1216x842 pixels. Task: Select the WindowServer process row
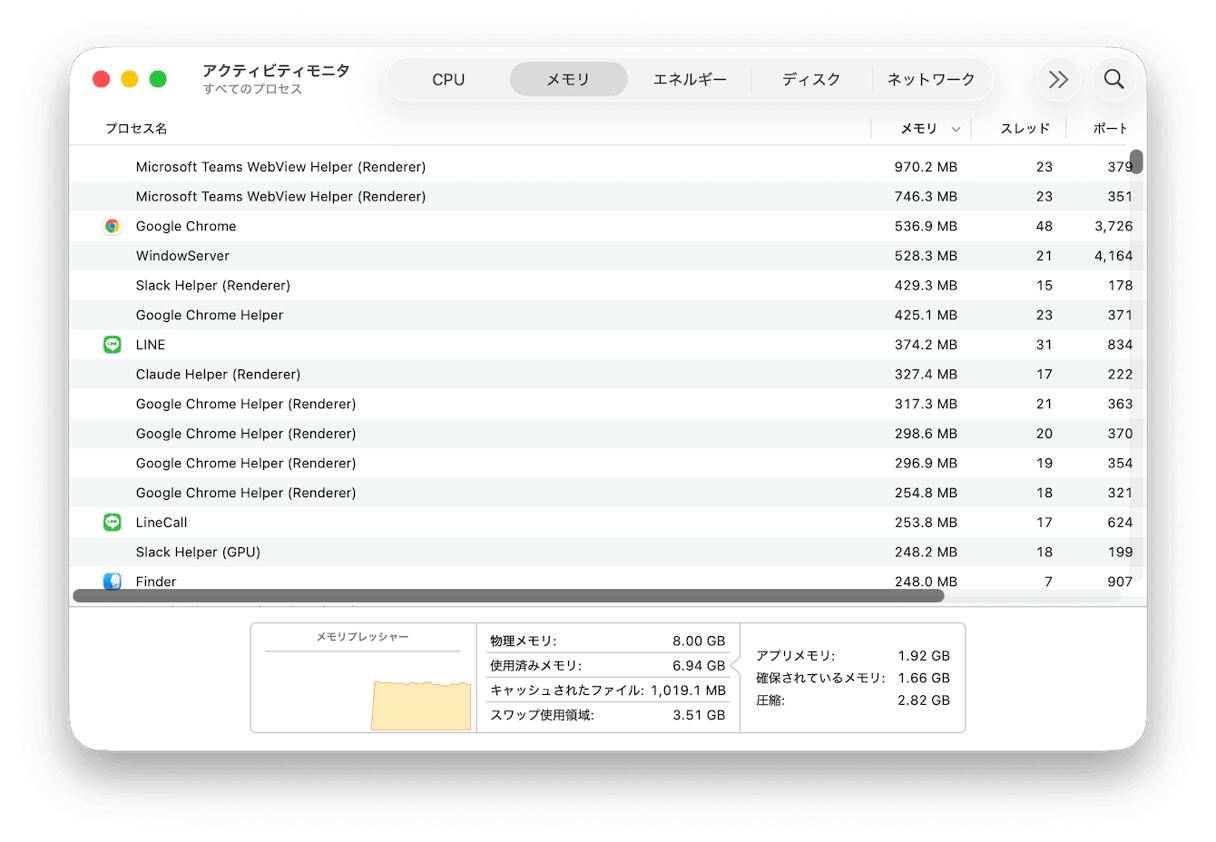click(400, 255)
